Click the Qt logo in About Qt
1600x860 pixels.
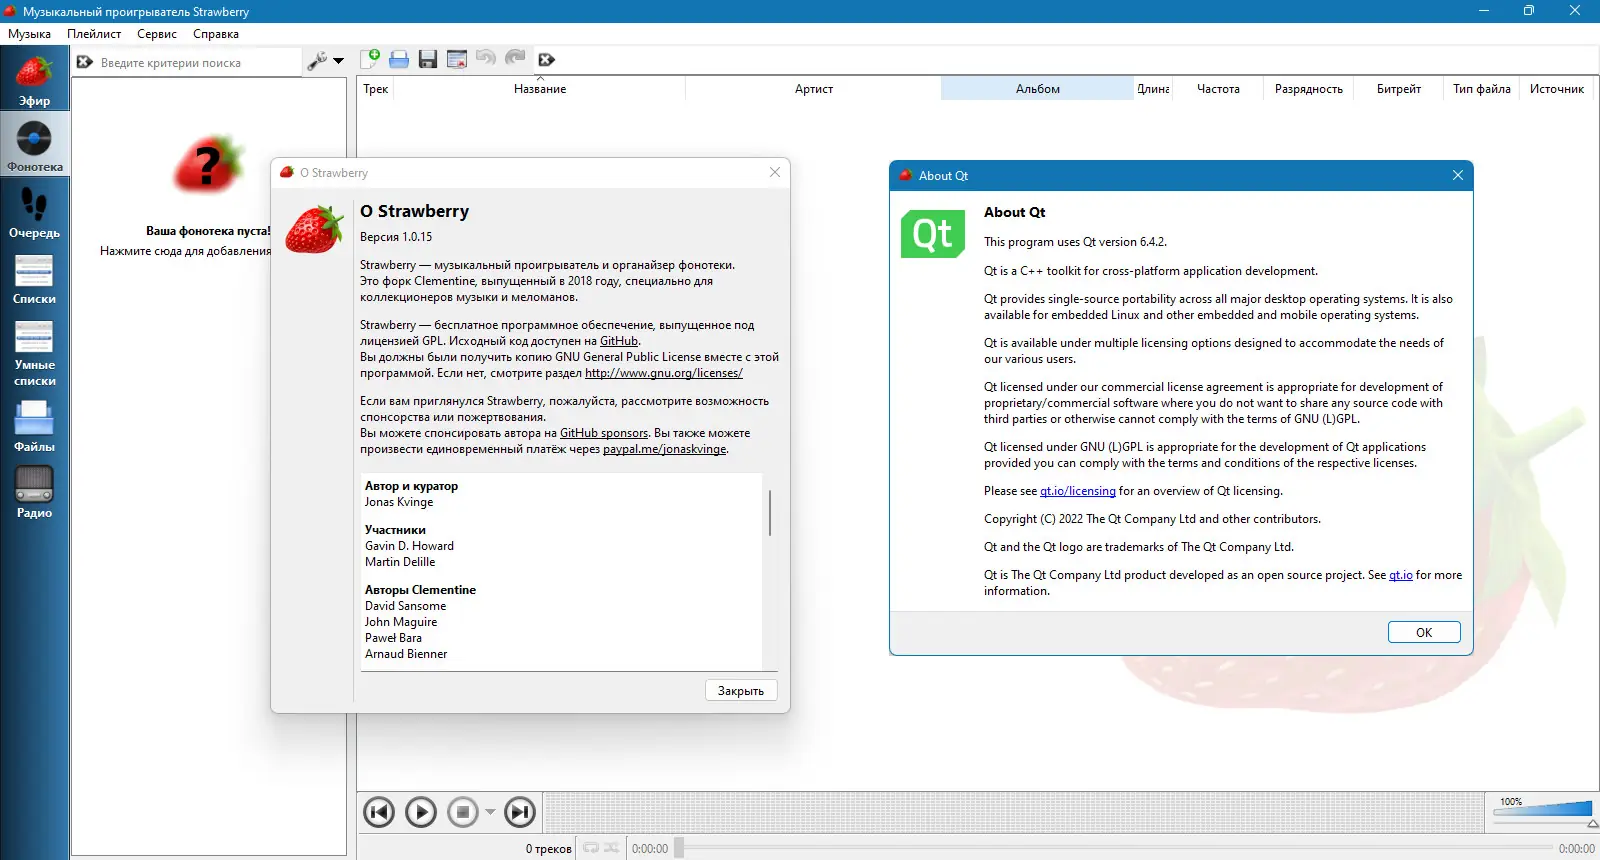pos(933,234)
